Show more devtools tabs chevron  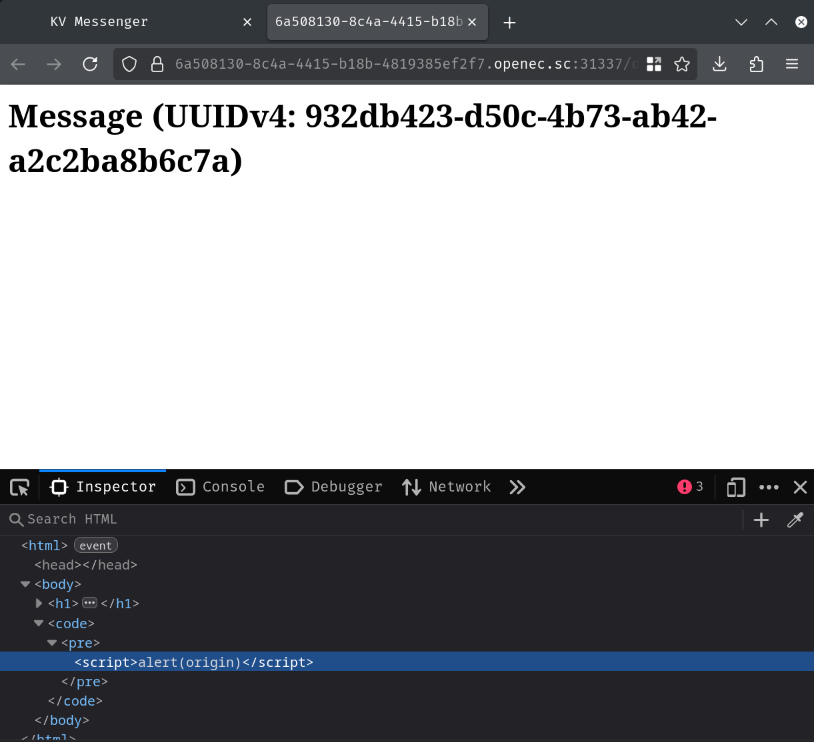[x=517, y=487]
